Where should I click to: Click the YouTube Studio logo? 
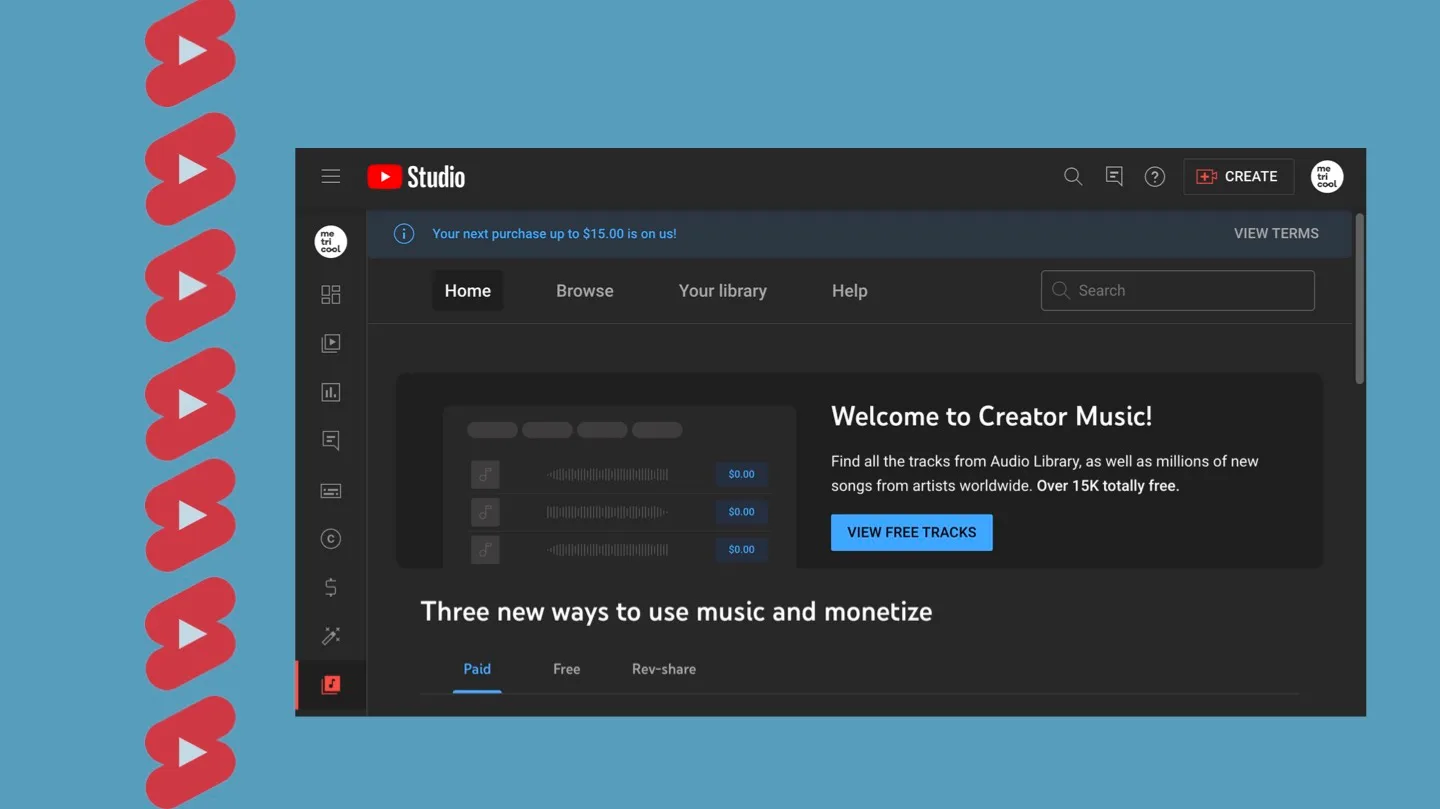click(416, 177)
